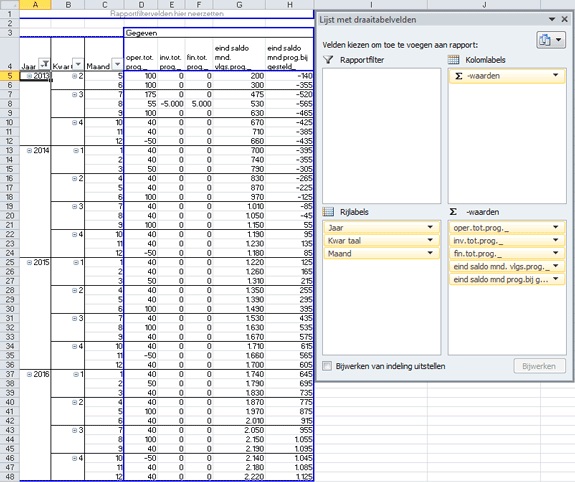Open the Kwartaal column filter dropdown
The width and height of the screenshot is (575, 482).
pyautogui.click(x=78, y=65)
